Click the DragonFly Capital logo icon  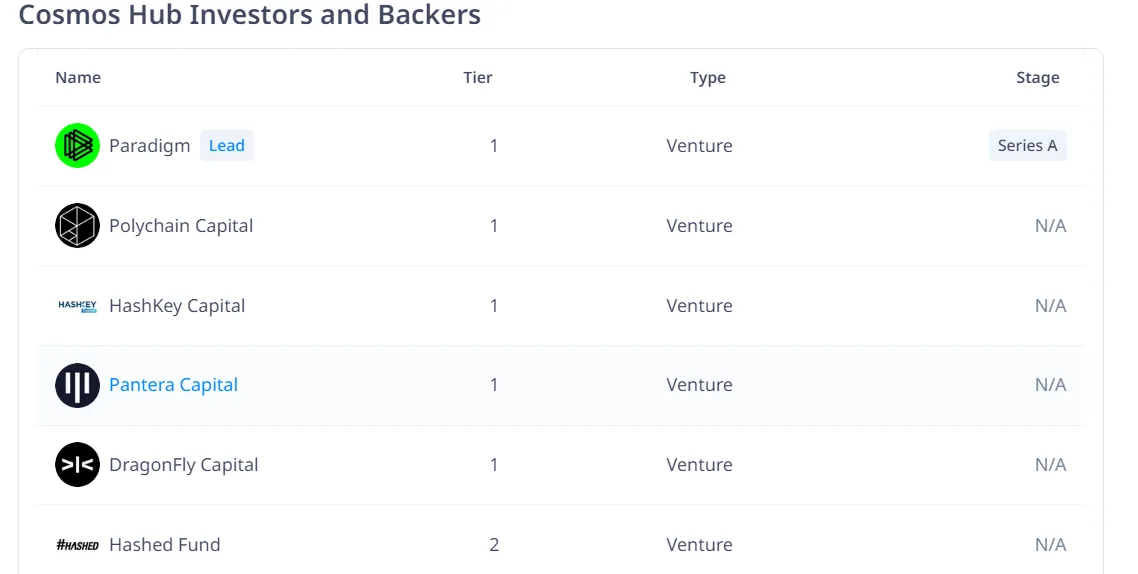(77, 465)
